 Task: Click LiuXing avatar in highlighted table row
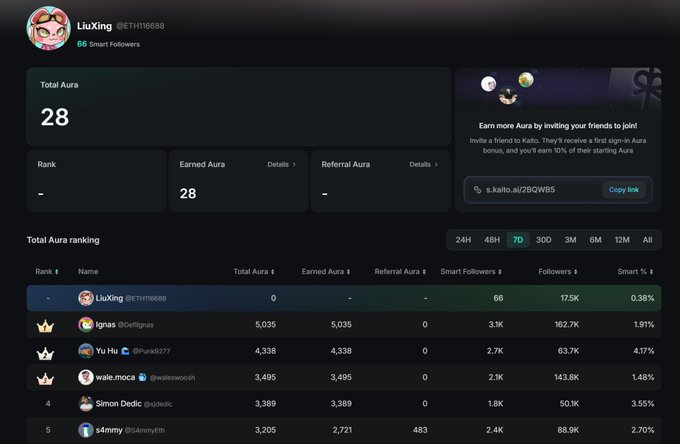pos(86,298)
